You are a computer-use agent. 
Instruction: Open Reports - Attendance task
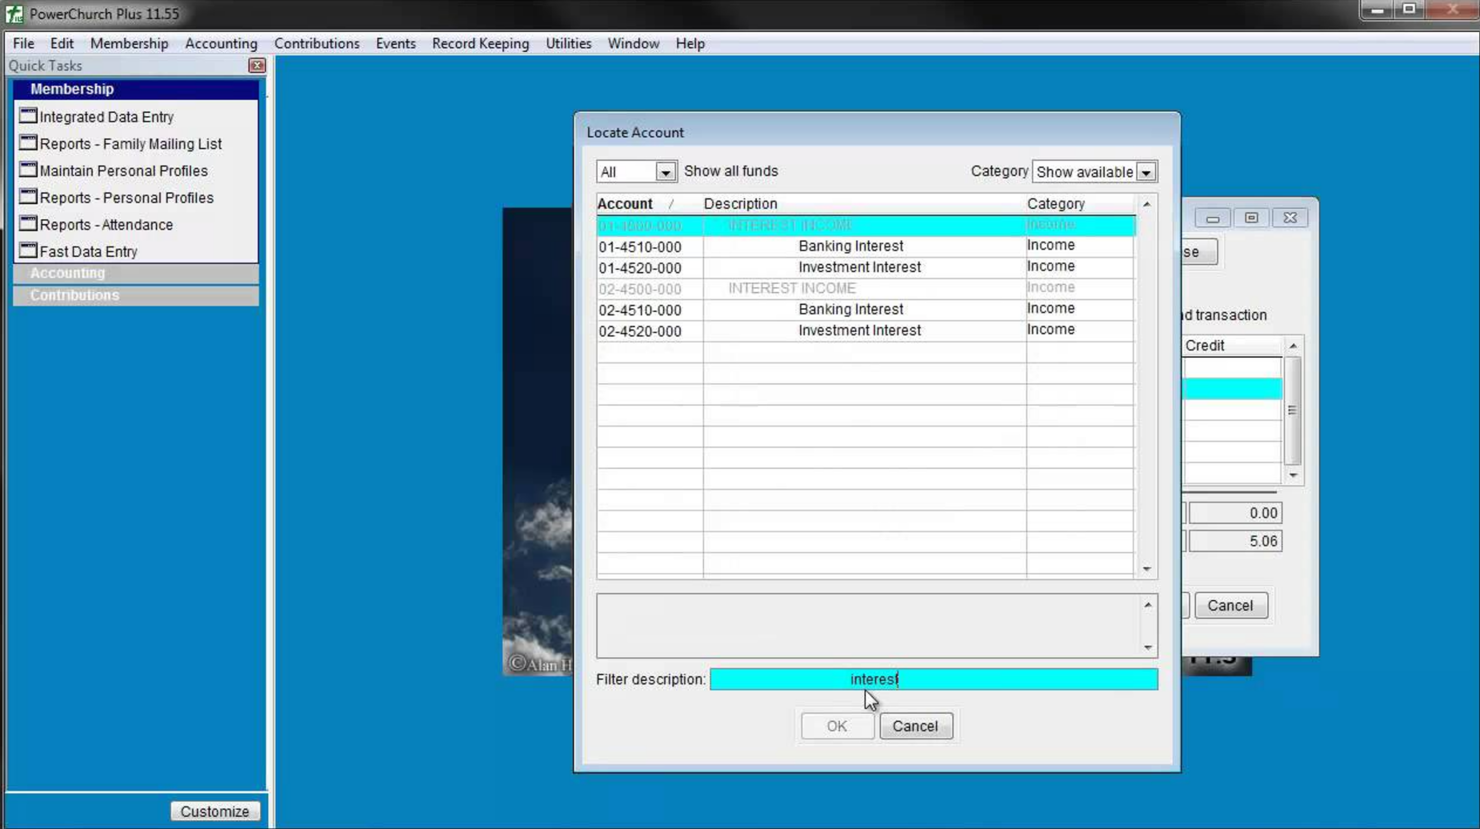106,225
